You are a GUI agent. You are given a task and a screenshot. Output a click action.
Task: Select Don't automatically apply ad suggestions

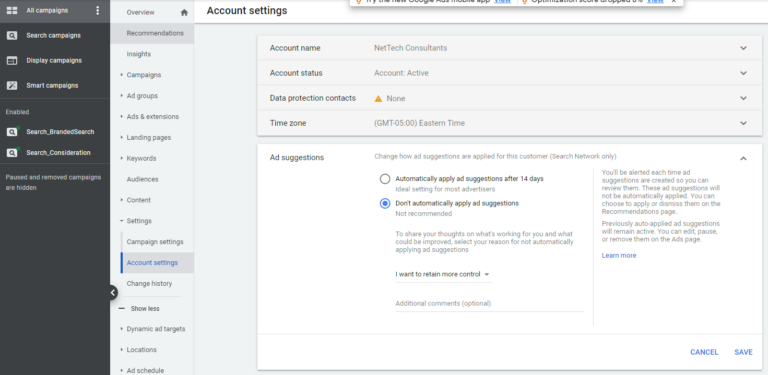[x=385, y=203]
